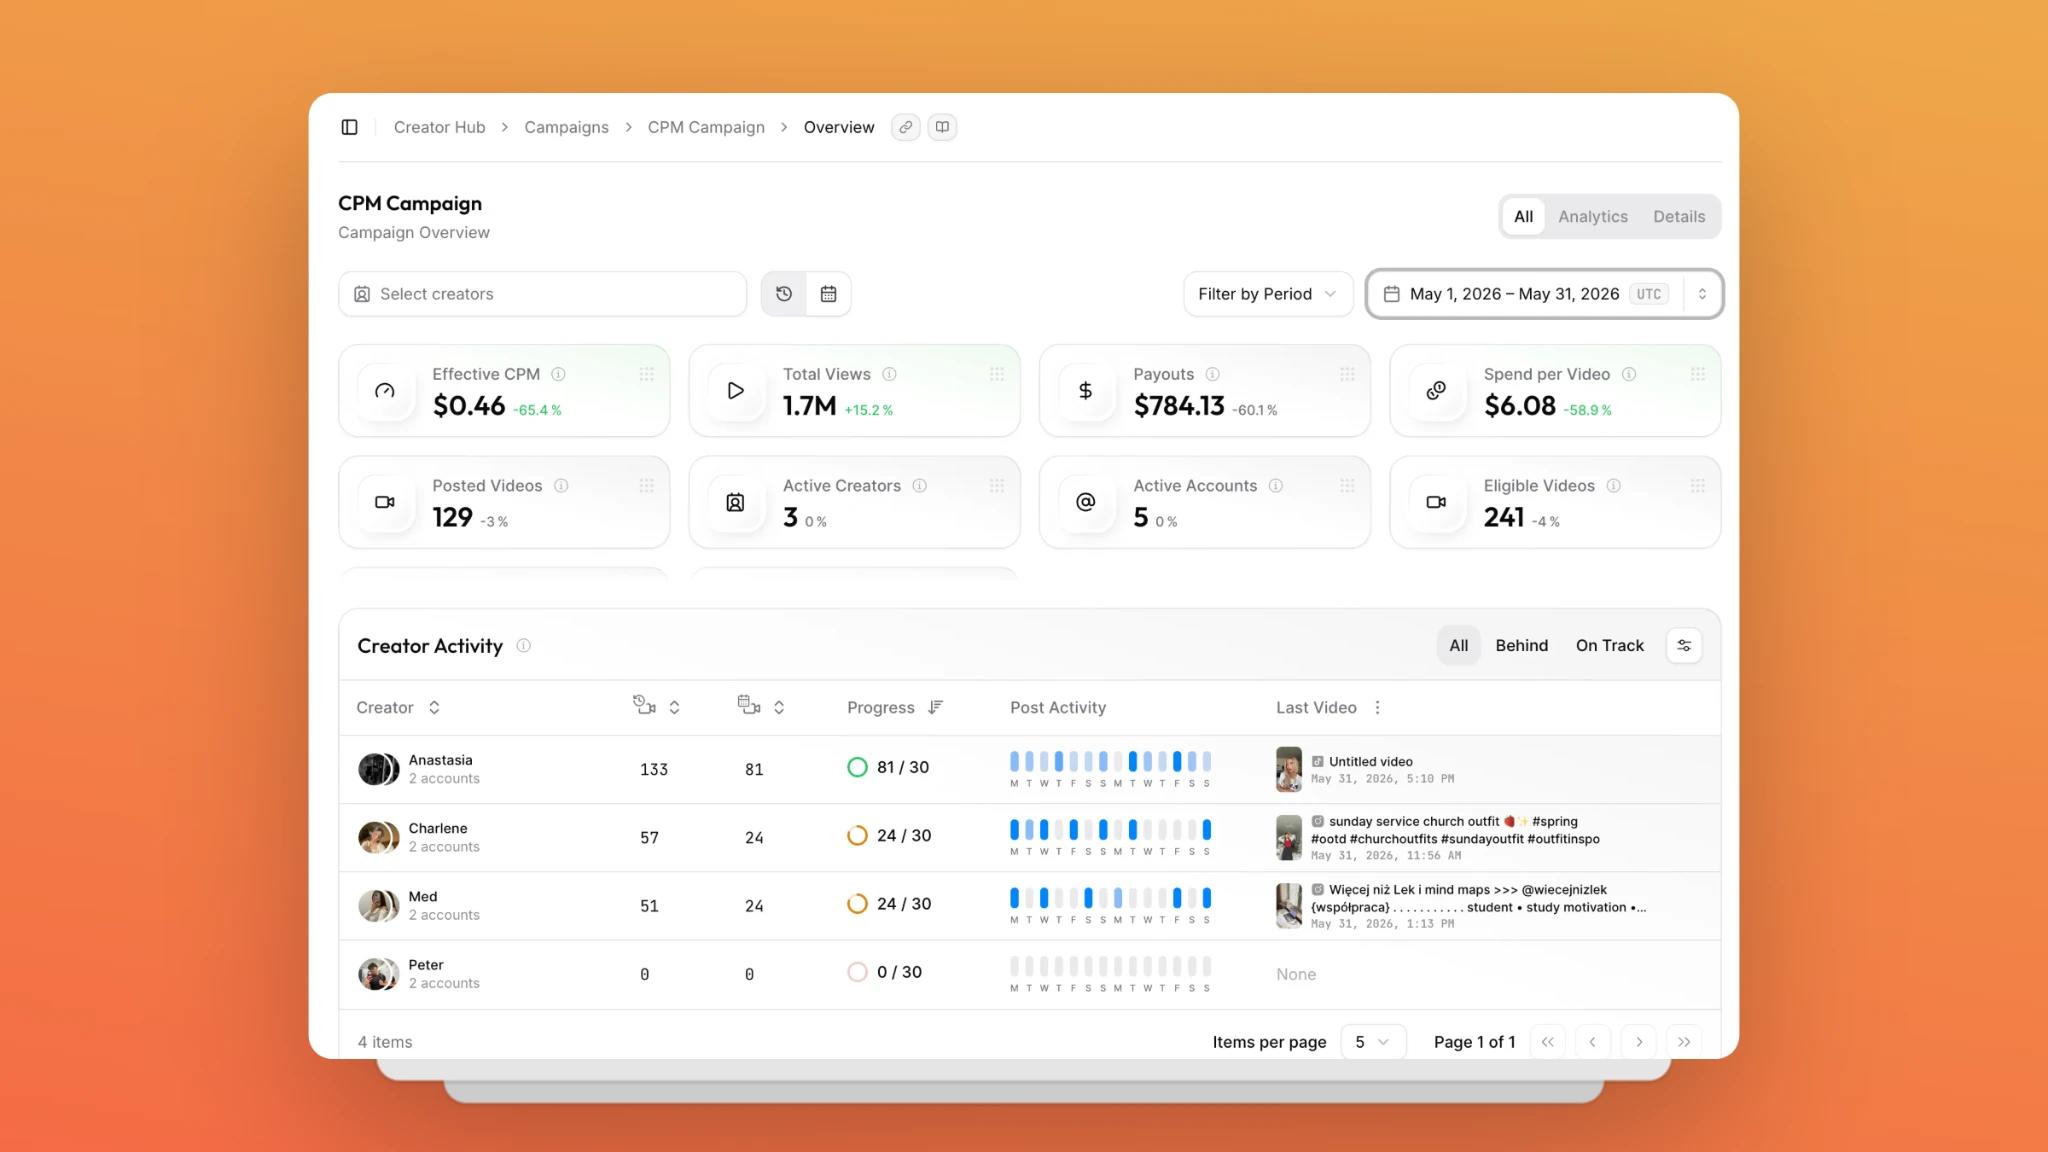Open Last Video column options menu
2048x1152 pixels.
coord(1377,708)
